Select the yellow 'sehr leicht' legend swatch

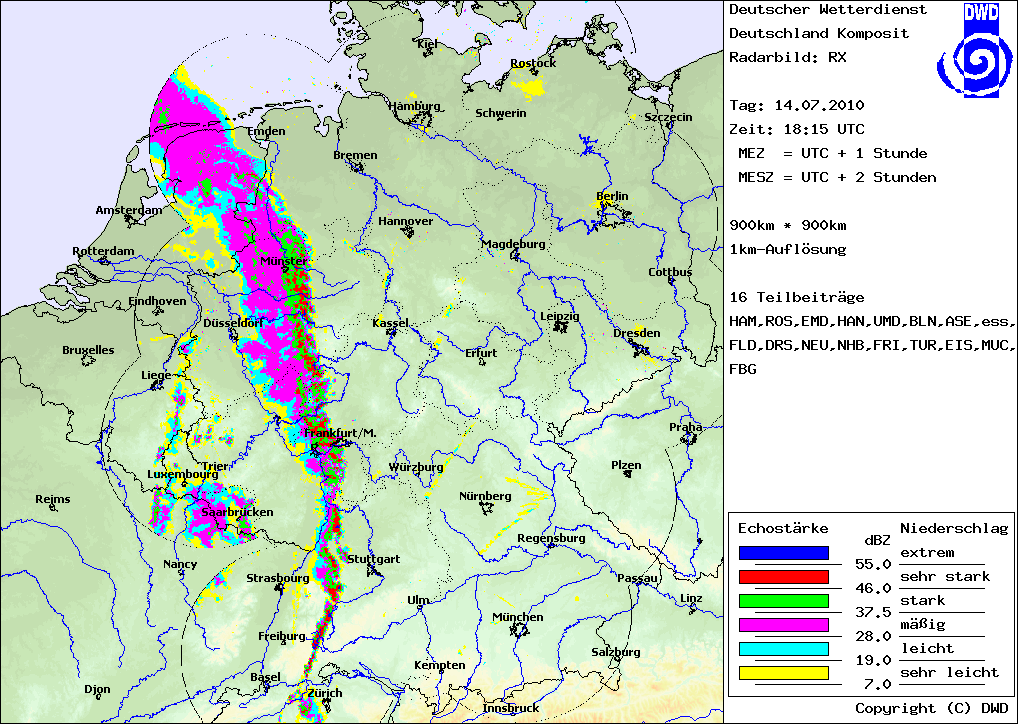[x=783, y=673]
